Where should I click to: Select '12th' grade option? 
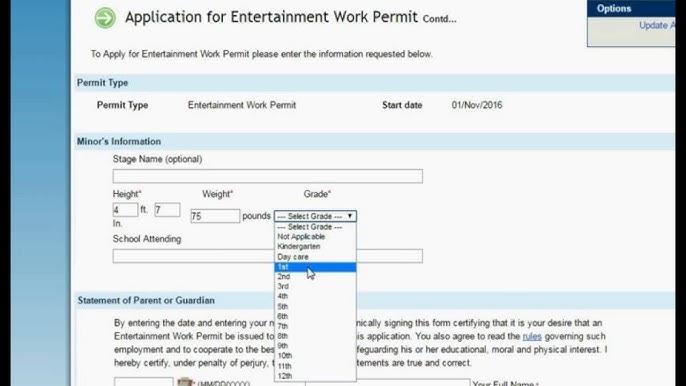pyautogui.click(x=315, y=376)
